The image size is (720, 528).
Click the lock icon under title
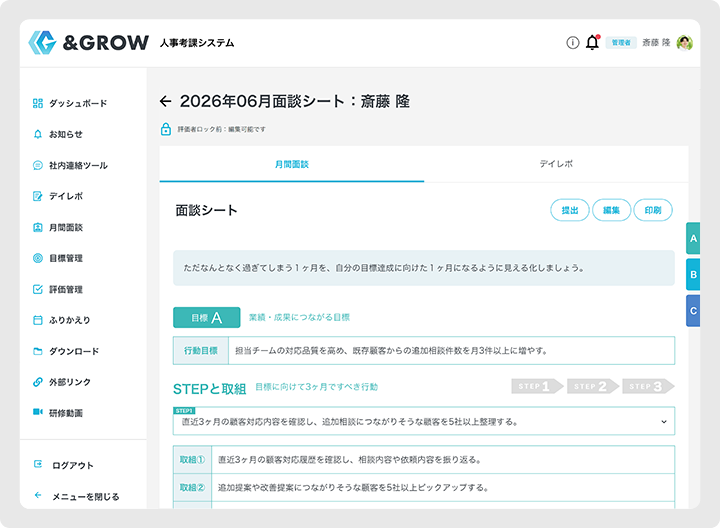[x=166, y=129]
